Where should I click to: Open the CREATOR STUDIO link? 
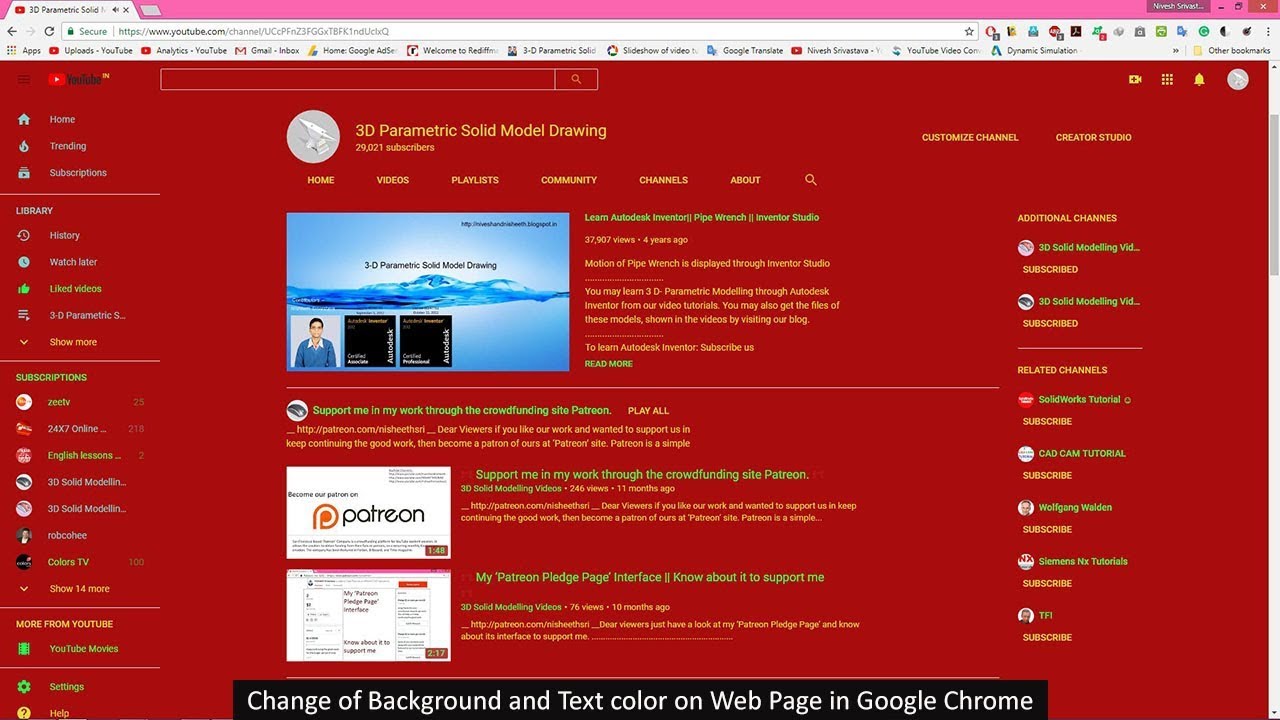(1093, 137)
